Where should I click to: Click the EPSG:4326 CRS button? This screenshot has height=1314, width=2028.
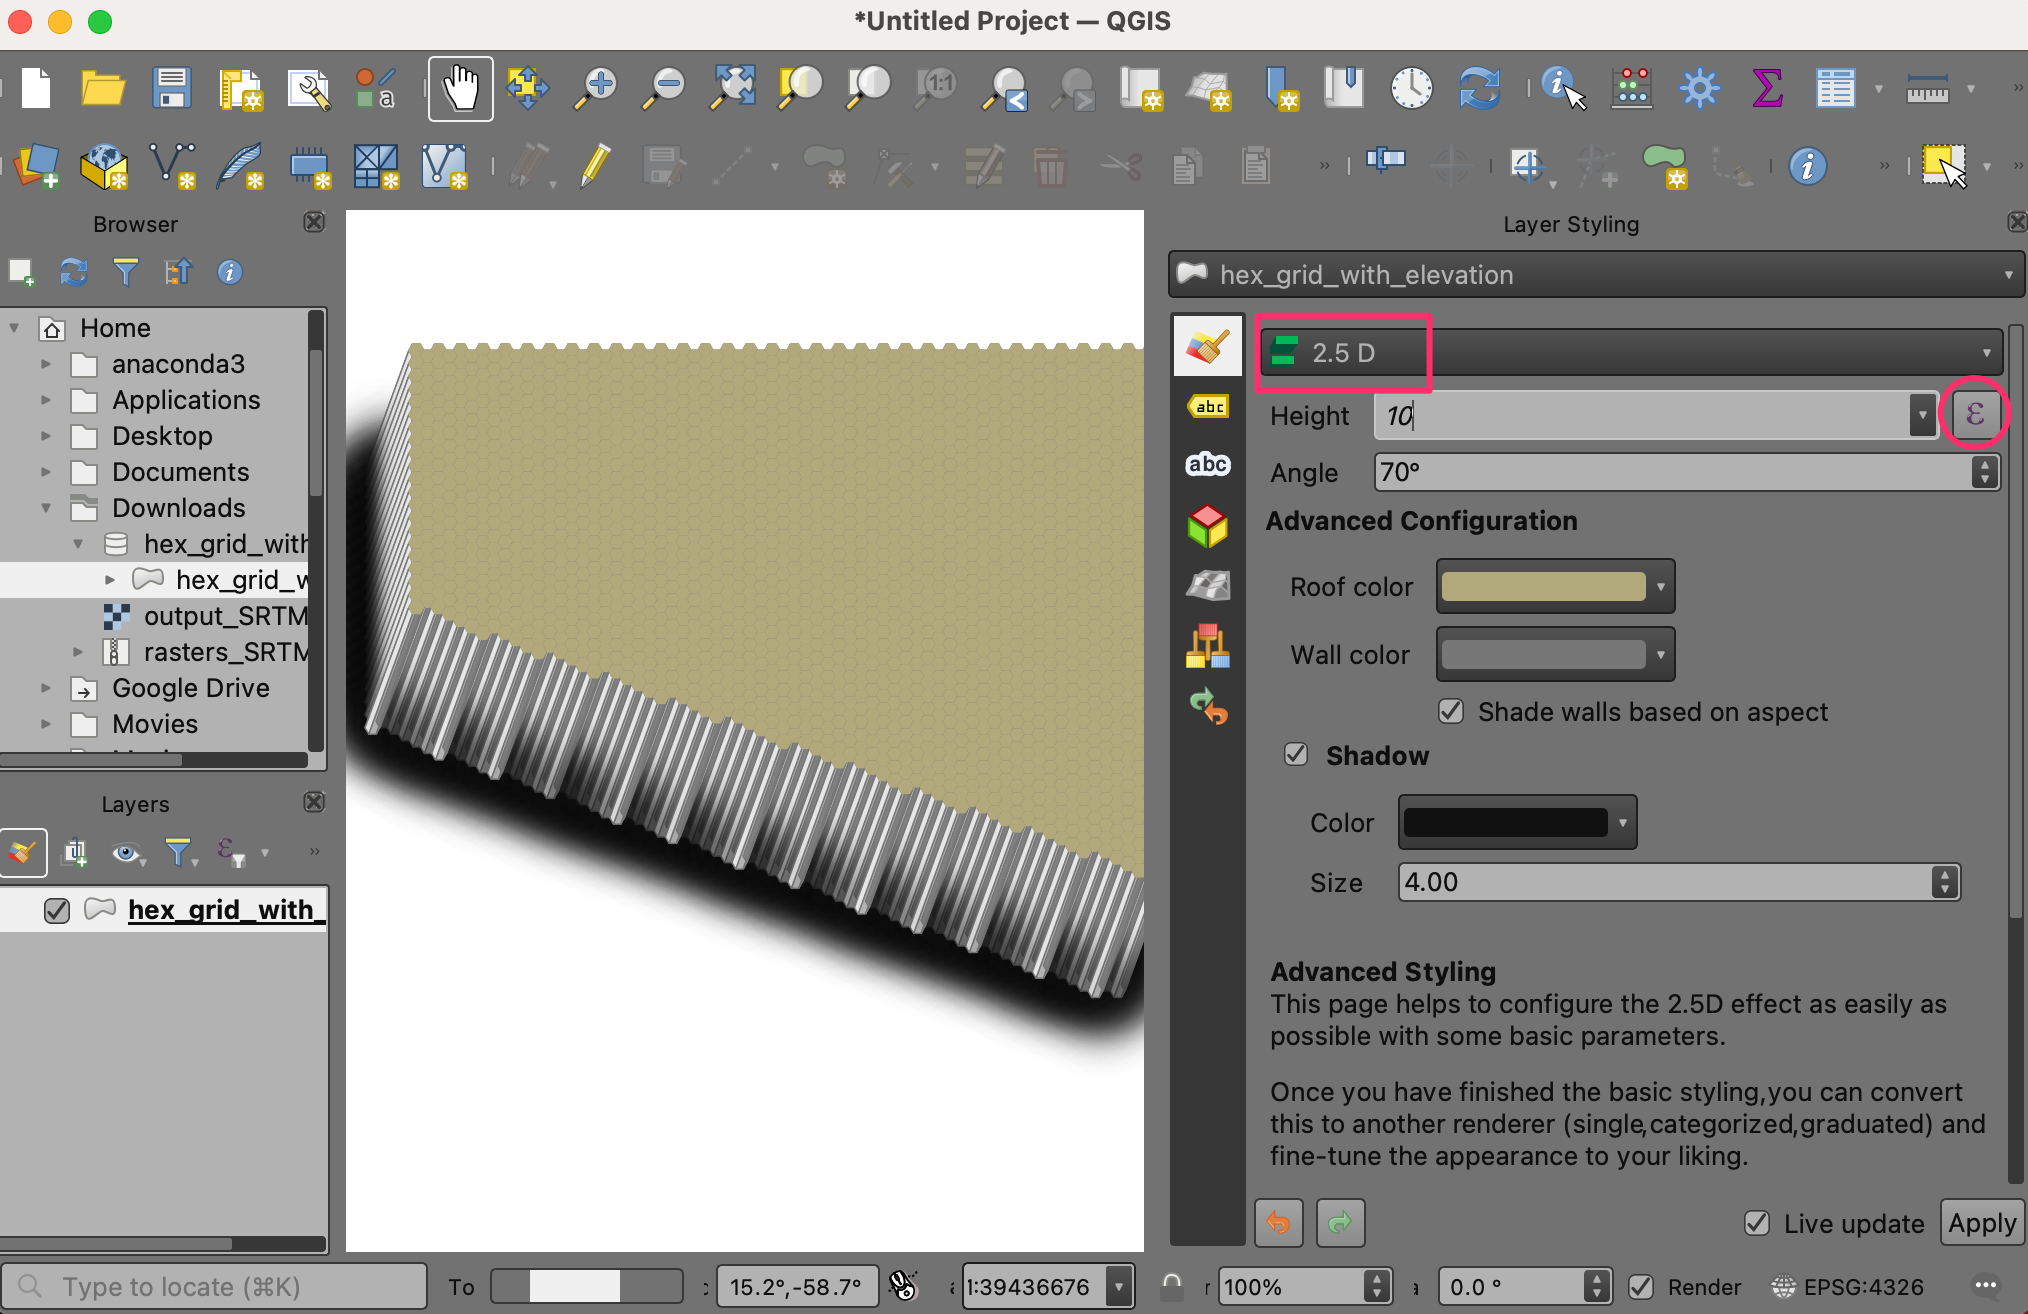[1848, 1287]
